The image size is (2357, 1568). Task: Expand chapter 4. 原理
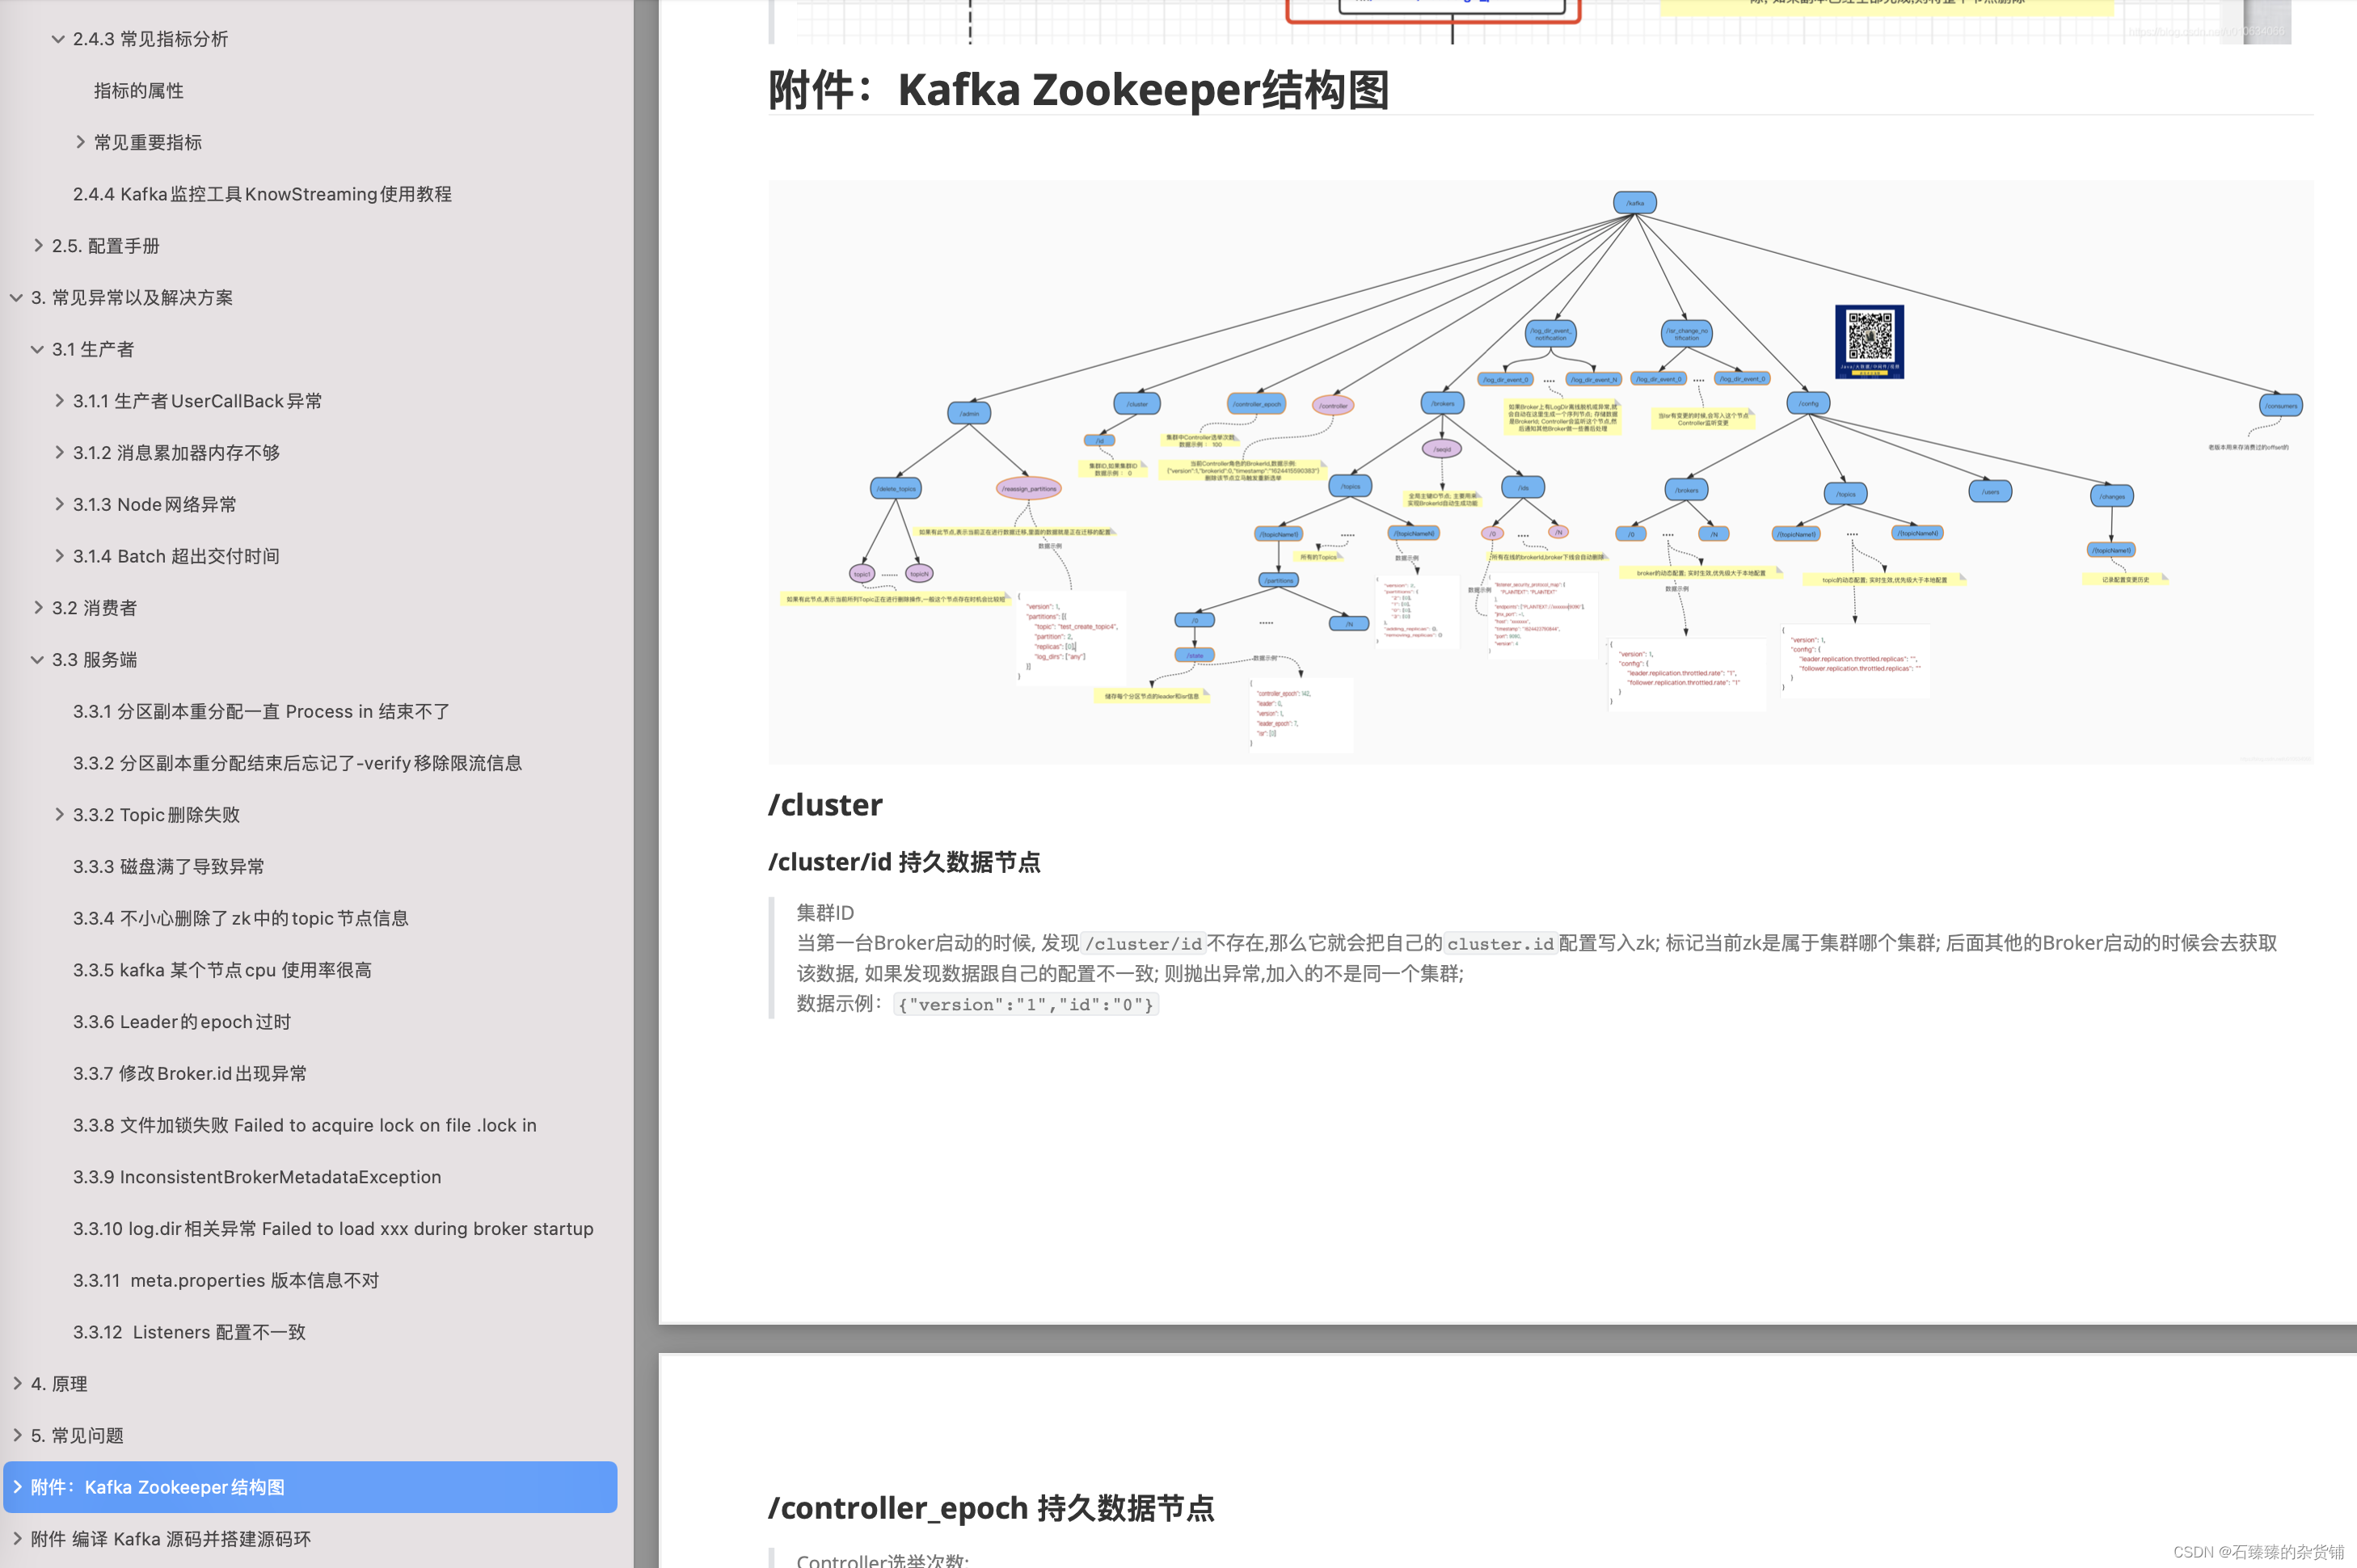(17, 1383)
